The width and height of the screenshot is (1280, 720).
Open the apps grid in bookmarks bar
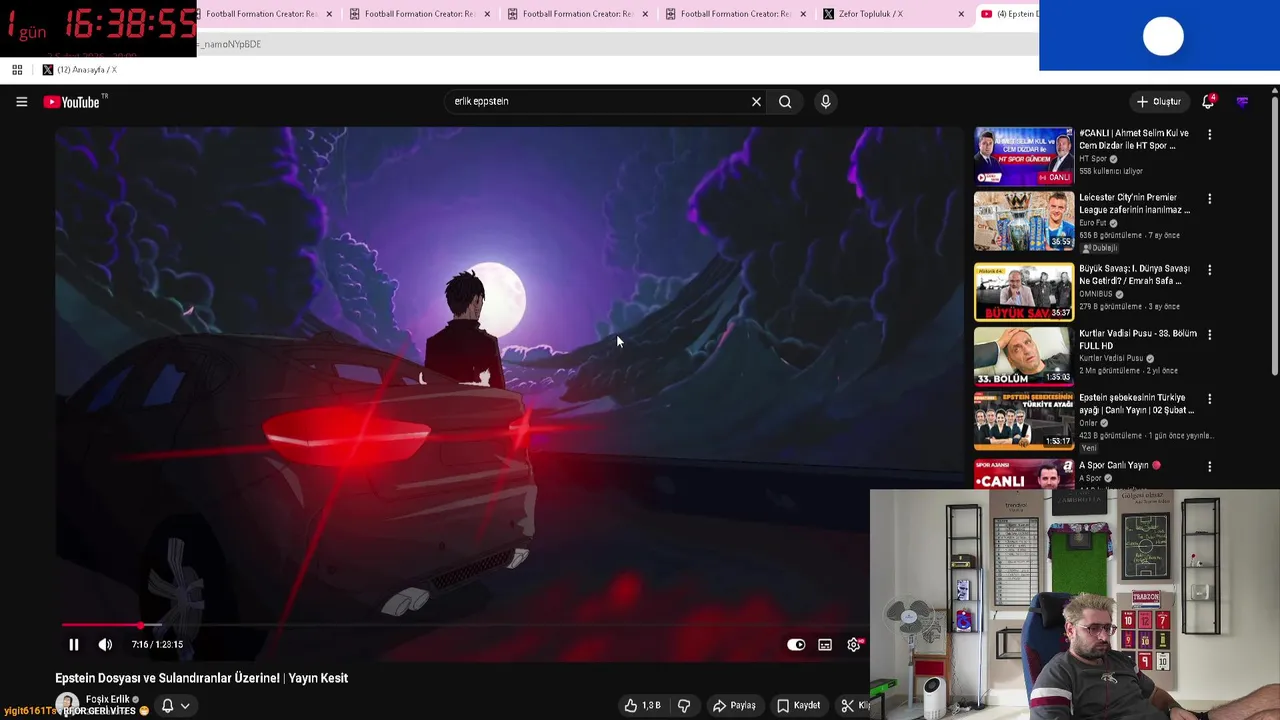point(17,70)
